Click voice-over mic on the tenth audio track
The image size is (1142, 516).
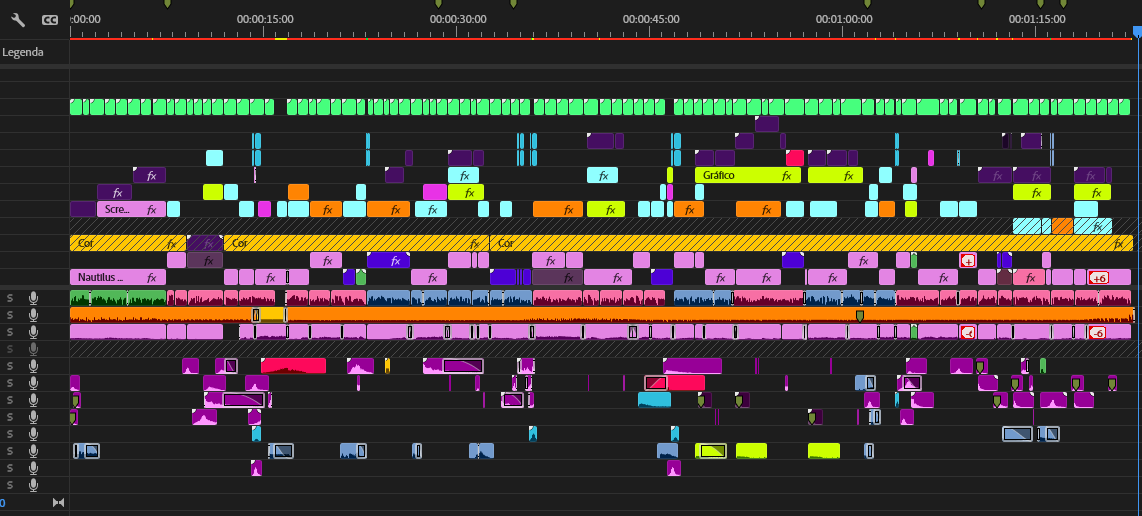pos(33,450)
